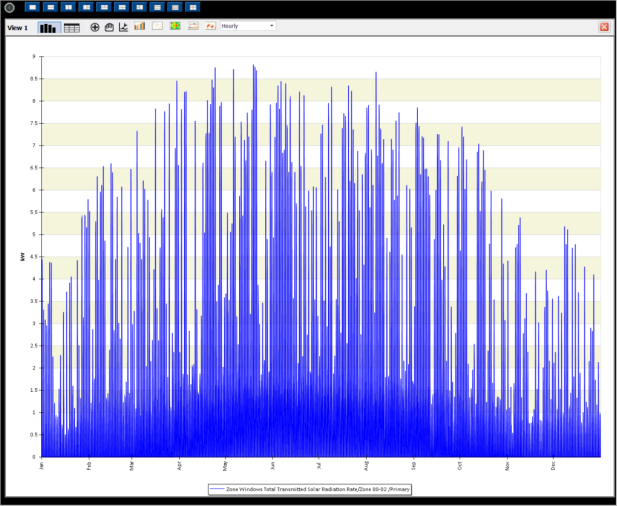Image resolution: width=617 pixels, height=506 pixels.
Task: Select the line chart type icon
Action: [157, 26]
